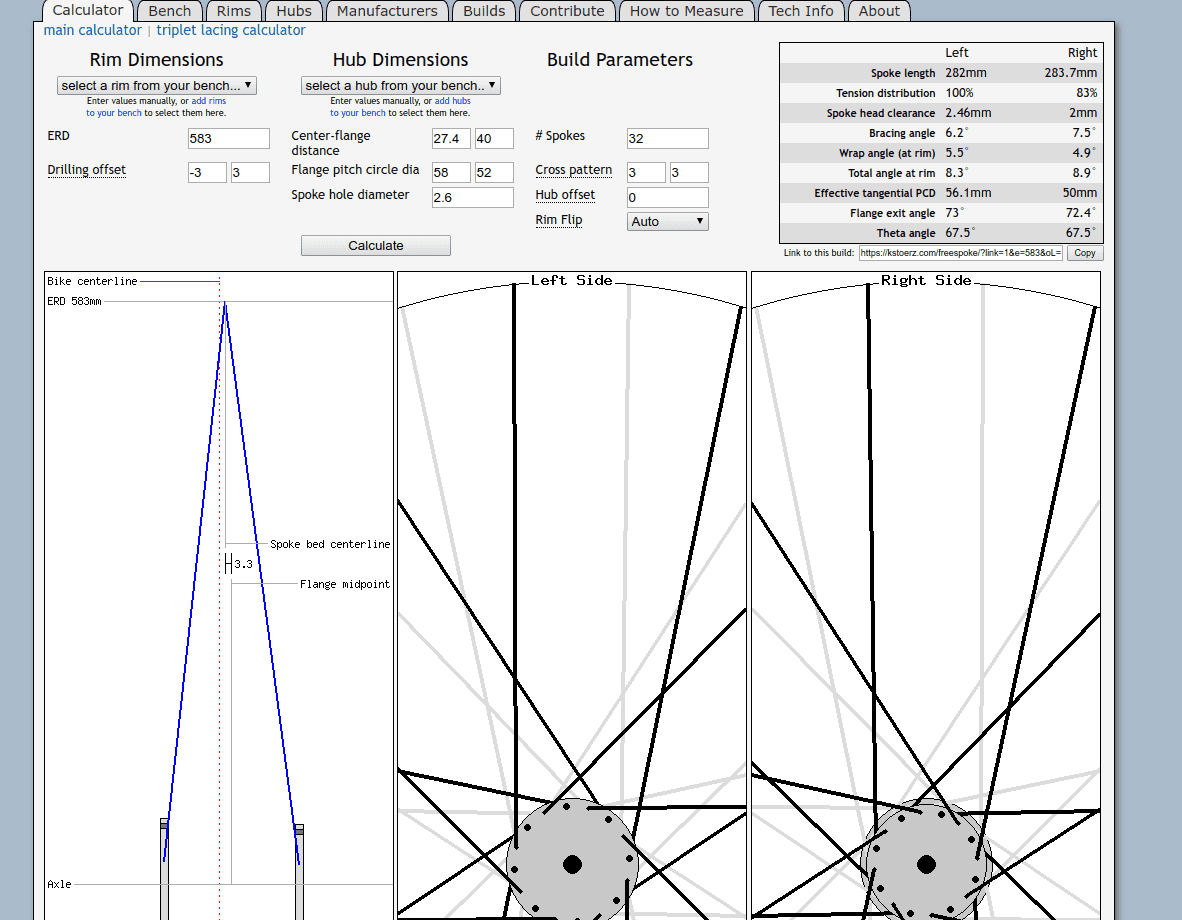Screen dimensions: 1182x920
Task: Open the Rim Flip Auto dropdown
Action: 667,221
